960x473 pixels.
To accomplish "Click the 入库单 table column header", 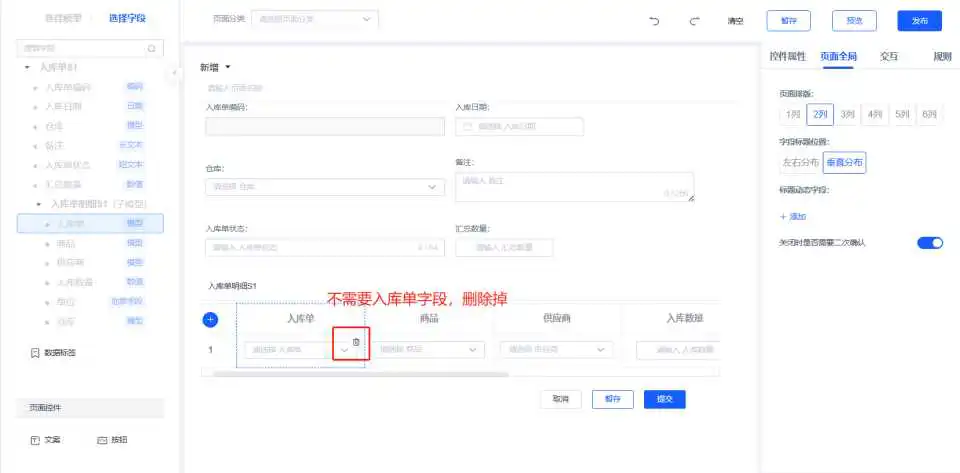I will click(x=301, y=318).
